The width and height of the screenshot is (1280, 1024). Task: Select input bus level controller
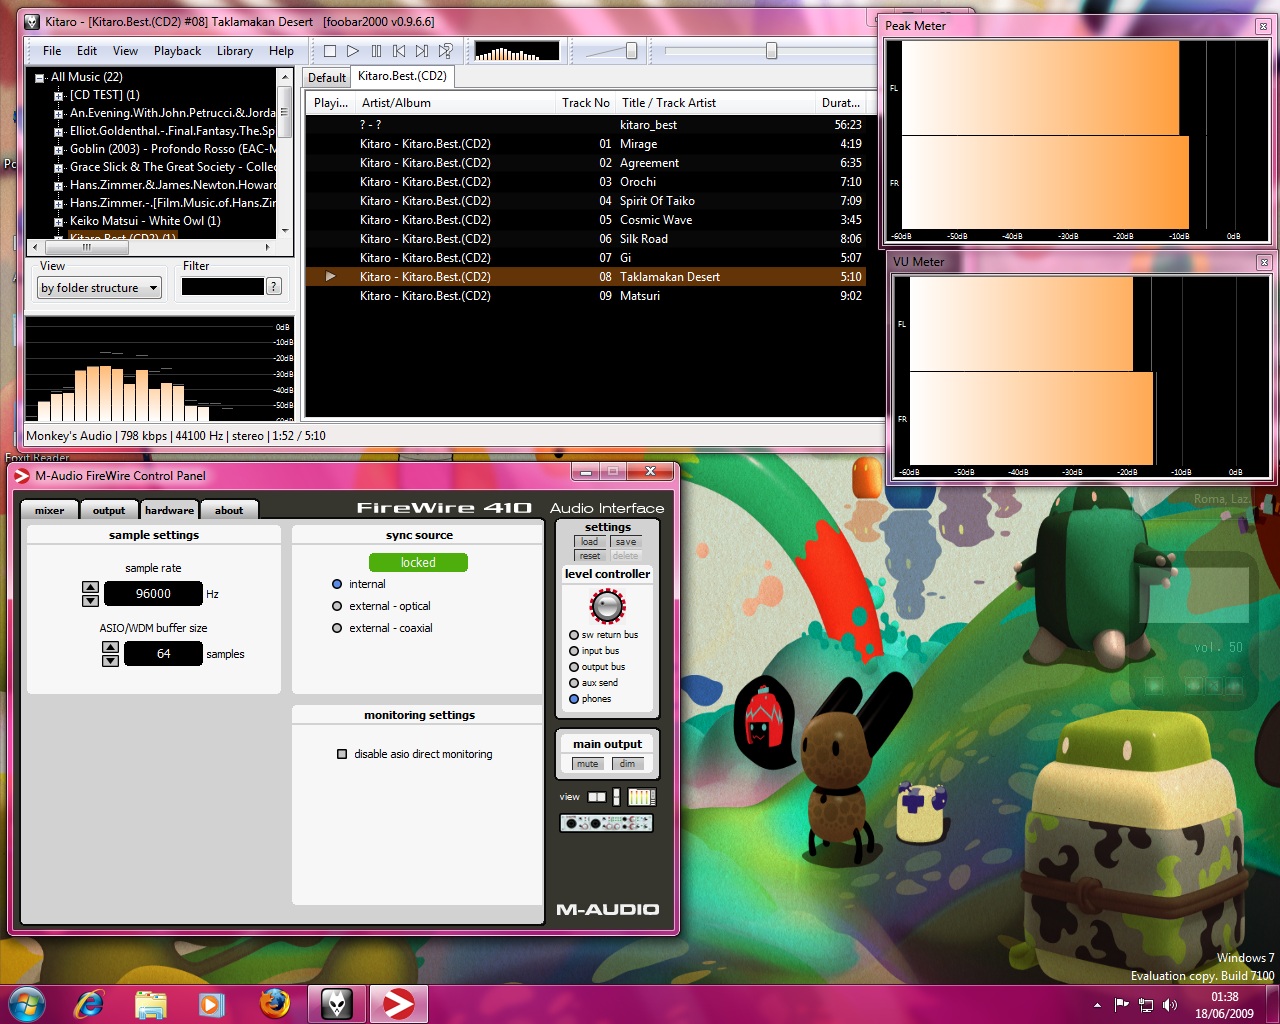click(574, 651)
